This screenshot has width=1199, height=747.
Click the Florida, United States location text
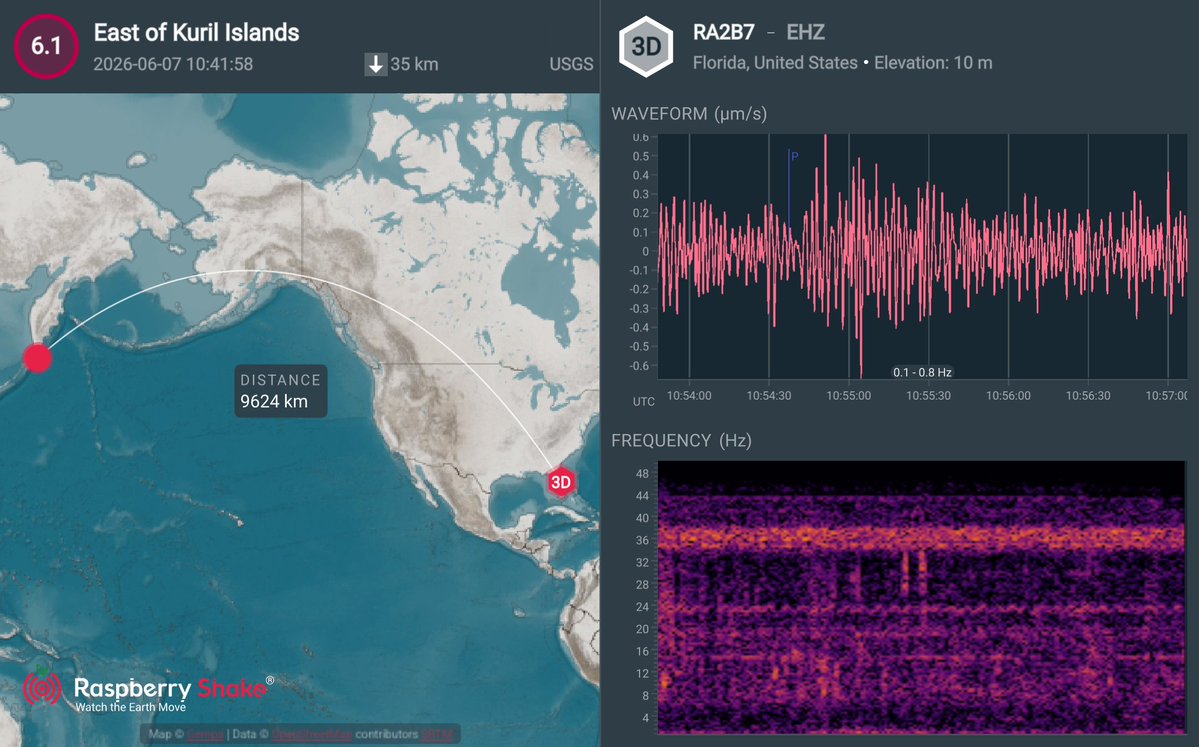[775, 63]
